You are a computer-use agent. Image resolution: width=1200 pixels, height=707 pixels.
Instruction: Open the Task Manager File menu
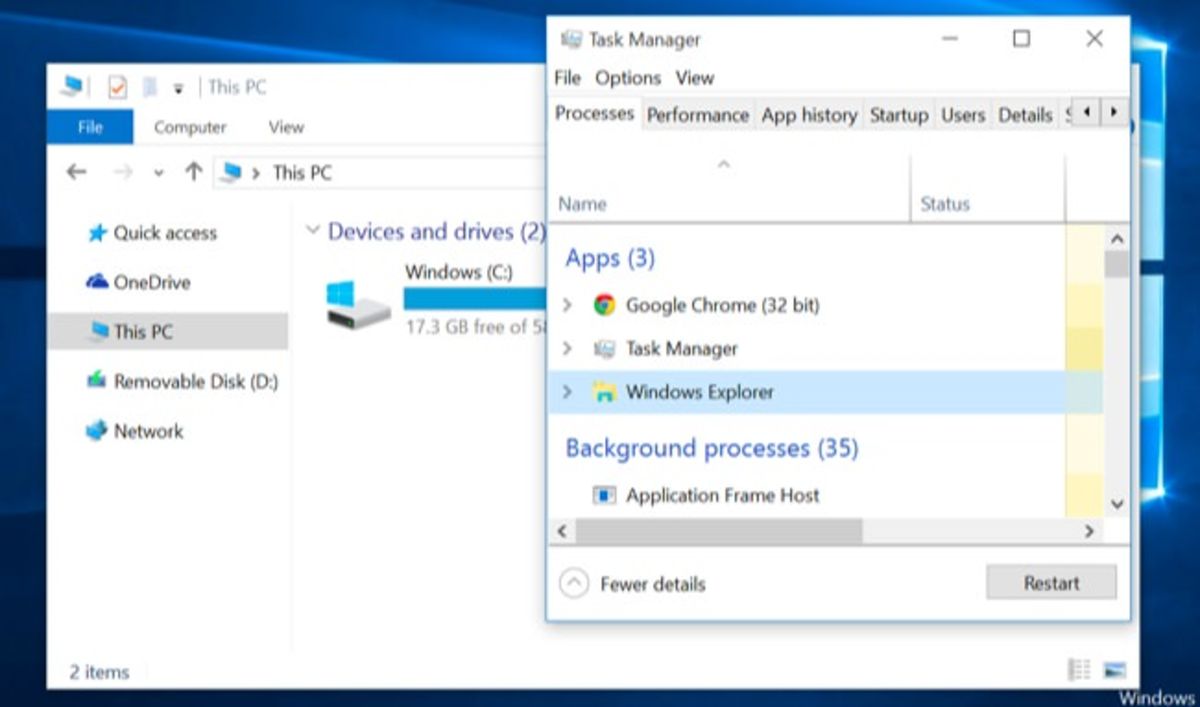567,78
